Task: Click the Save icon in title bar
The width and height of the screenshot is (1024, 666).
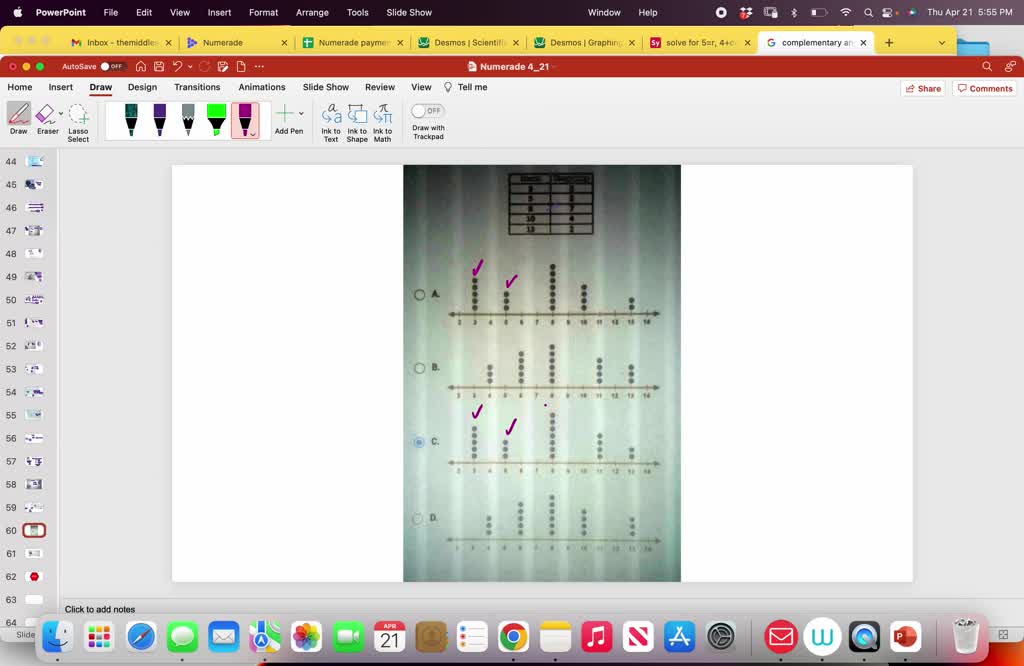Action: click(x=159, y=67)
